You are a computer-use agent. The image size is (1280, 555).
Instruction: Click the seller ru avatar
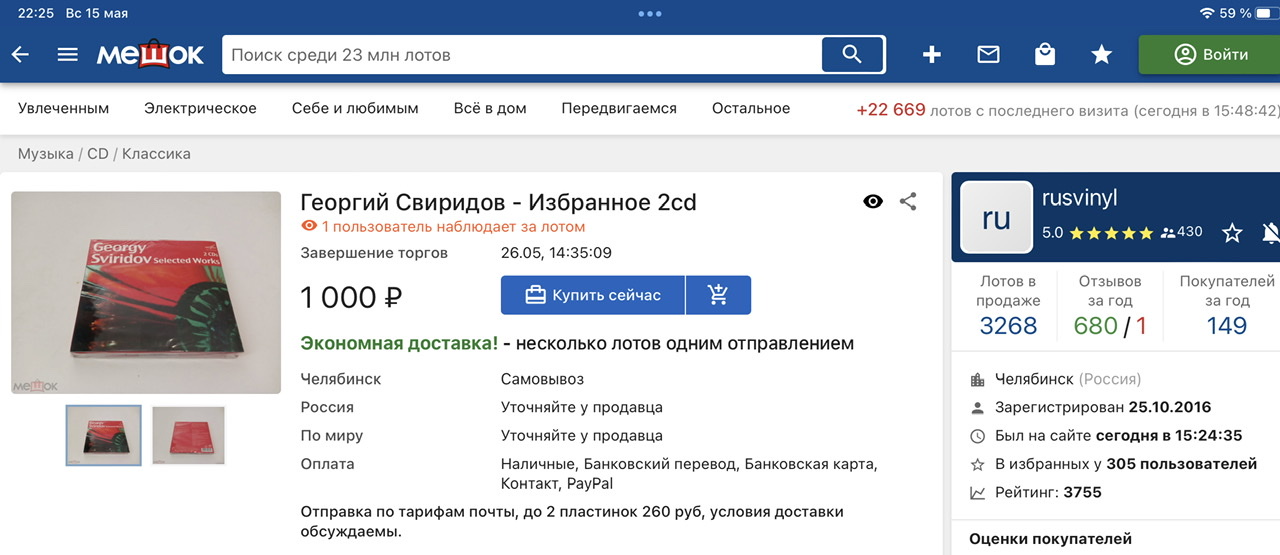(x=996, y=218)
